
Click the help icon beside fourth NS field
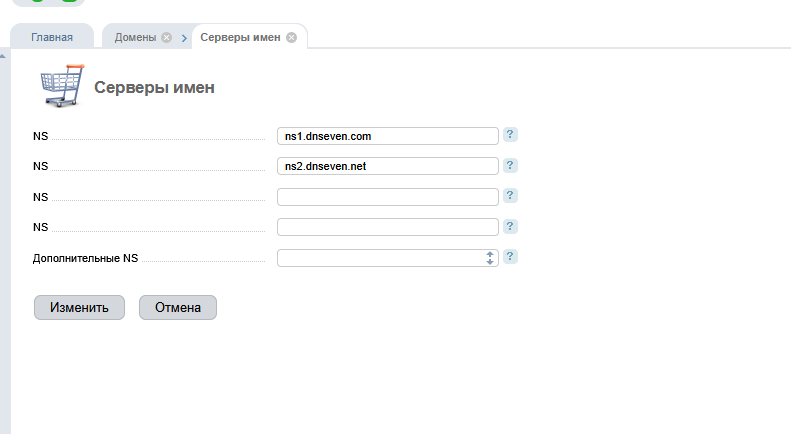tap(510, 227)
